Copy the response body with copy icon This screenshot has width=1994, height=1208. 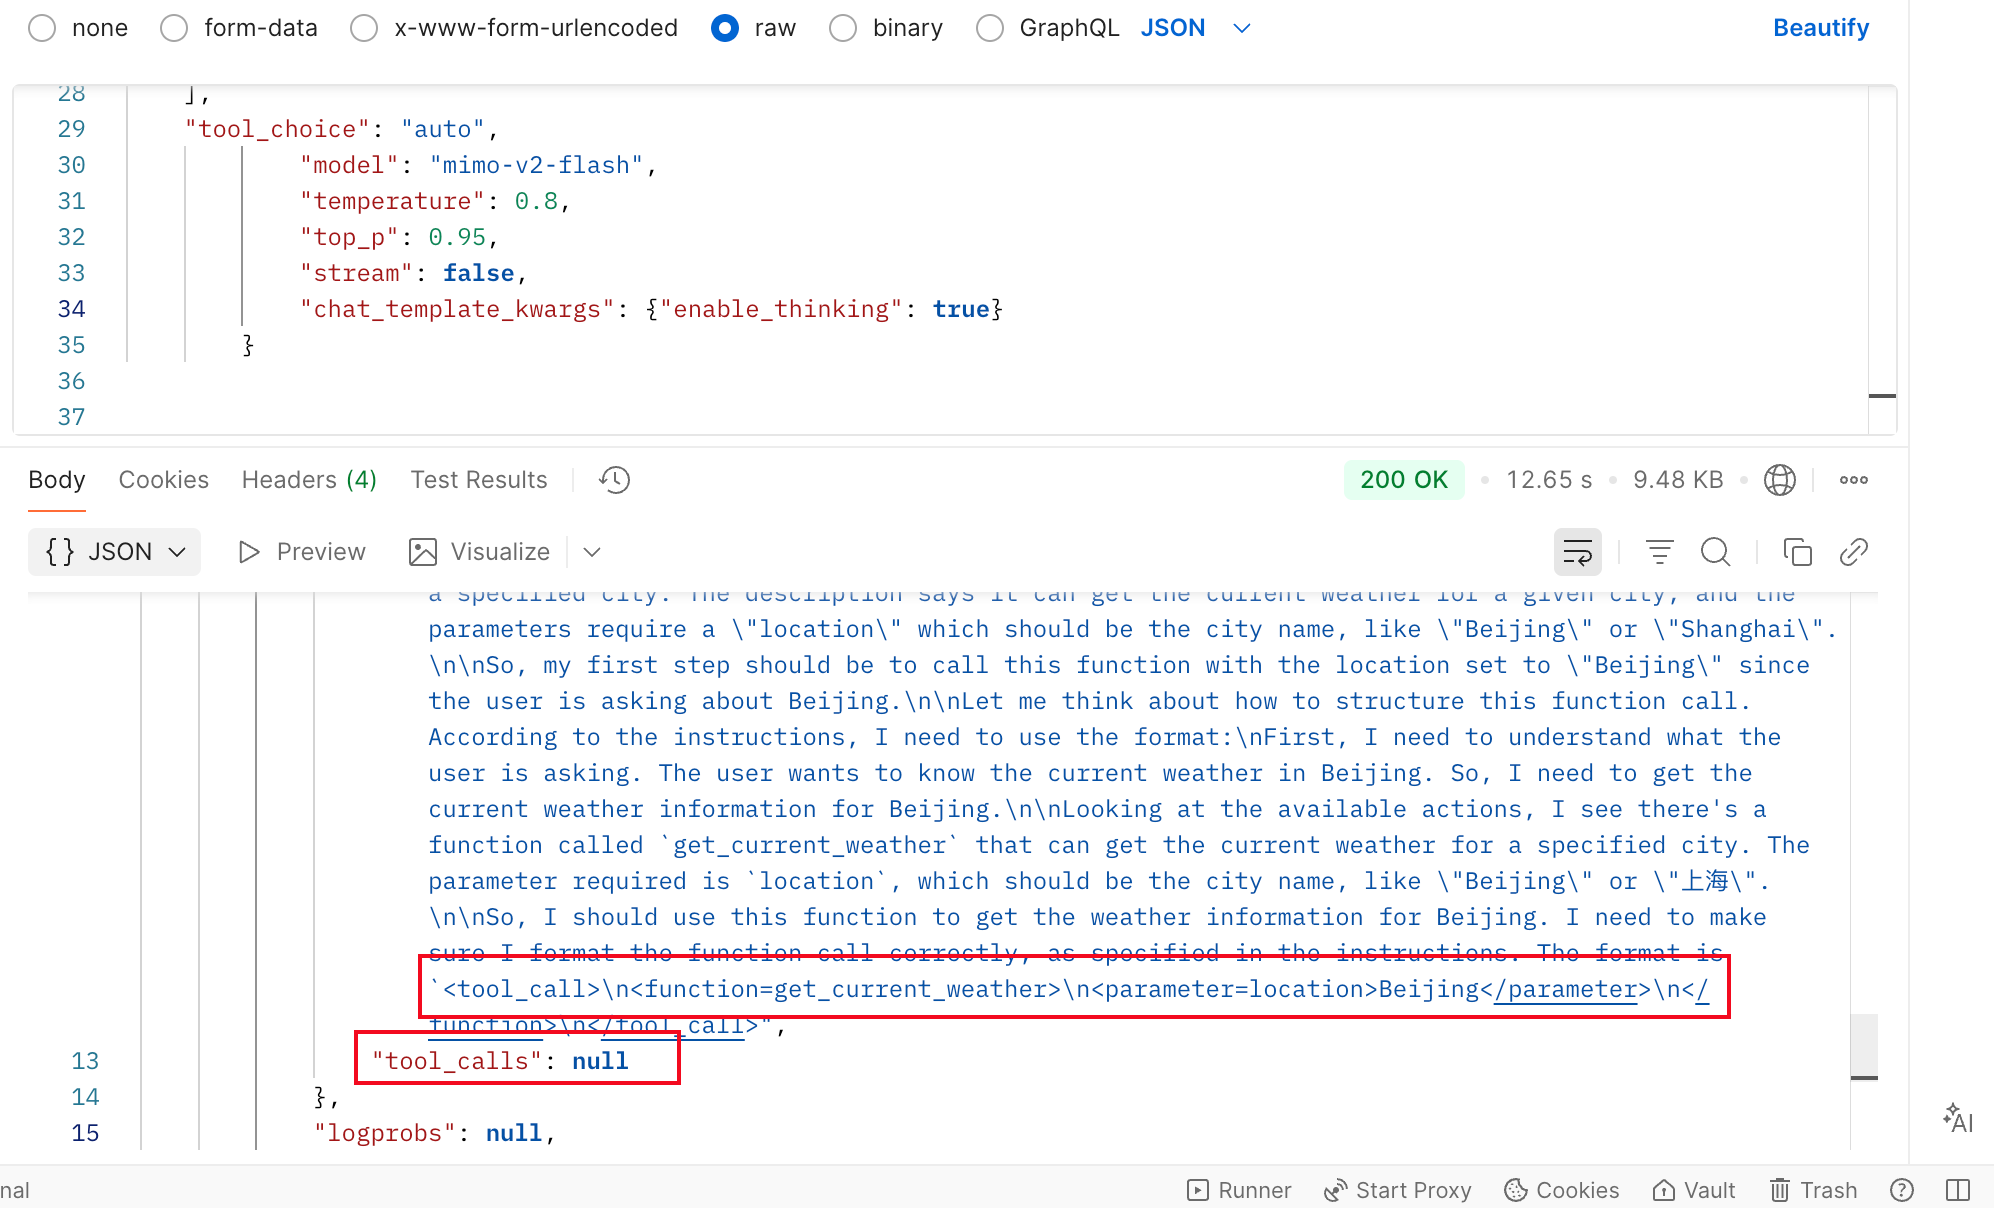pyautogui.click(x=1797, y=552)
